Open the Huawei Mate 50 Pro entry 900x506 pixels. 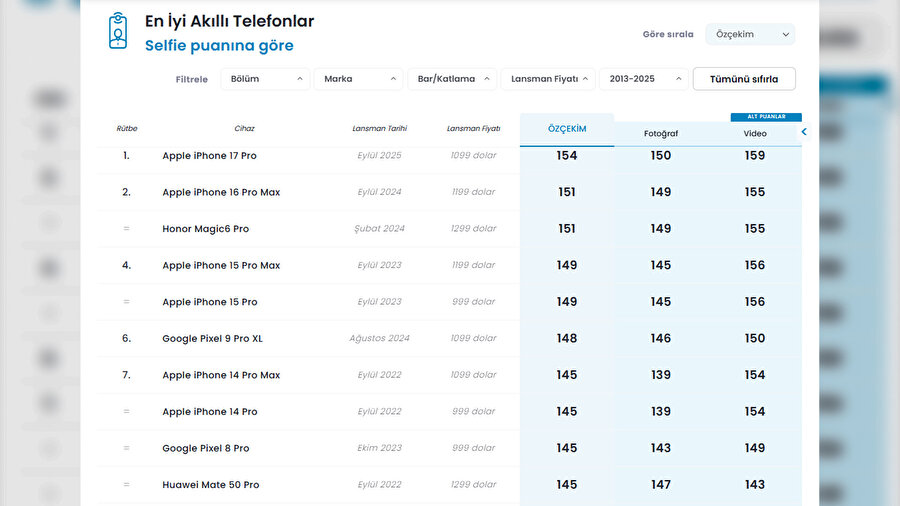click(x=210, y=485)
